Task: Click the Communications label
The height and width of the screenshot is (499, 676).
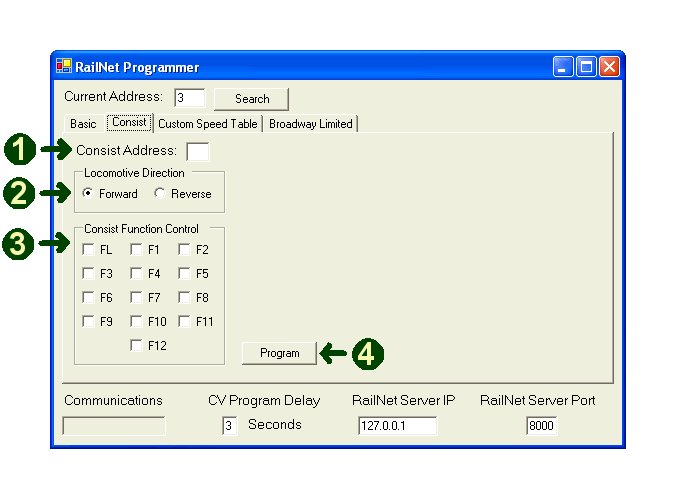Action: (x=113, y=400)
